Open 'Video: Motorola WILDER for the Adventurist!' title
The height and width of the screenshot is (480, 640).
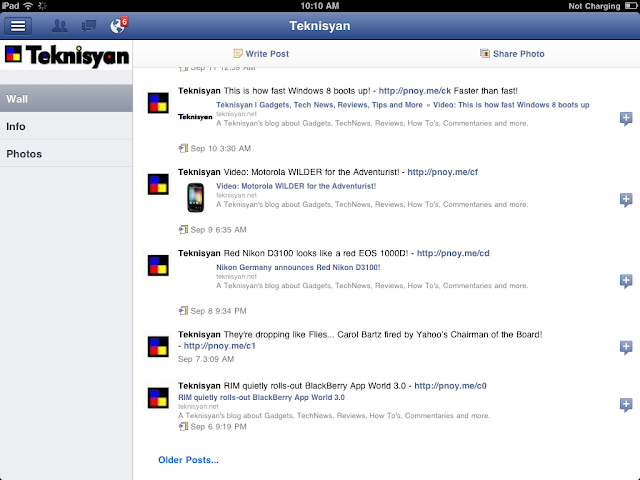tap(296, 186)
